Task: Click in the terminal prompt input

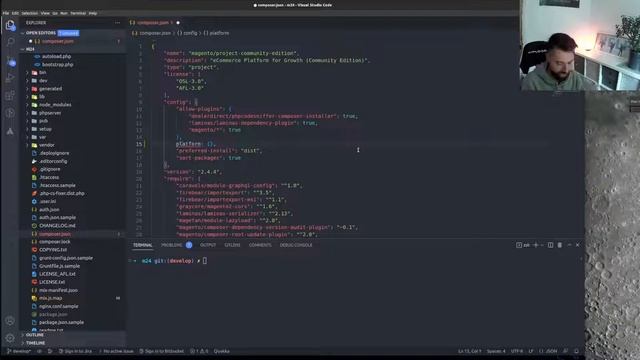Action: 204,261
